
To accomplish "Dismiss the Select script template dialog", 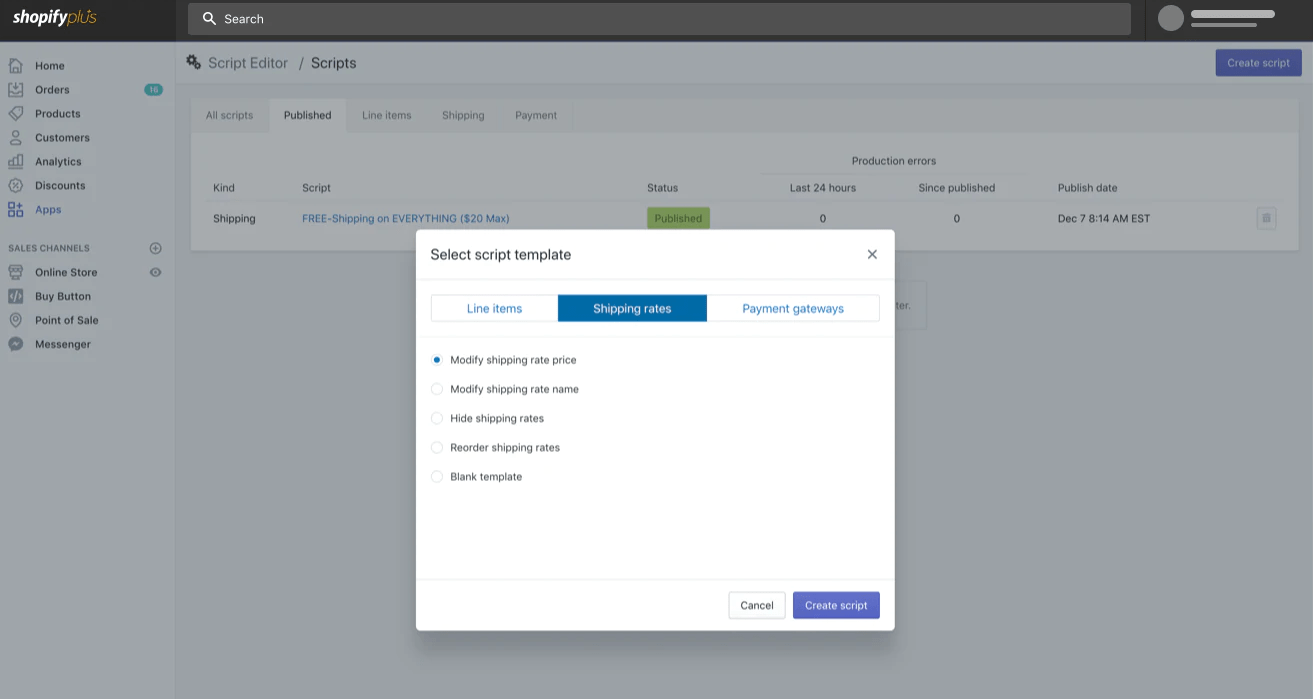I will tap(871, 254).
